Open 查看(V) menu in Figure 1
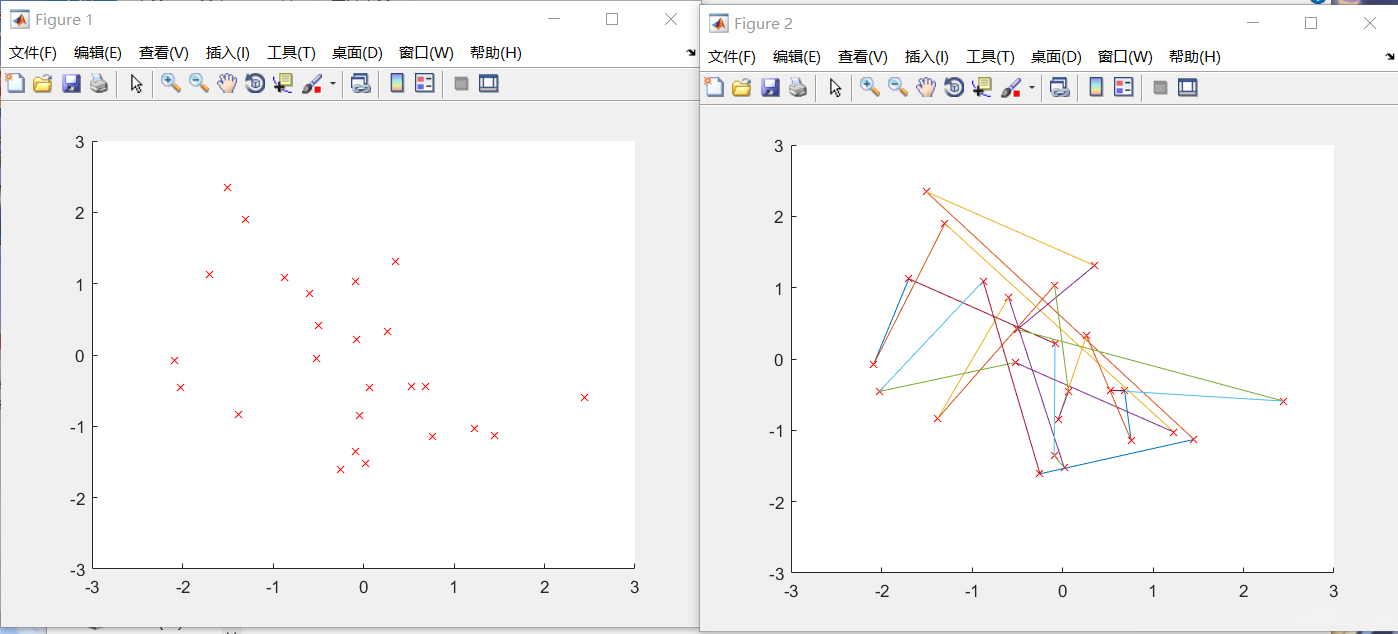 164,53
